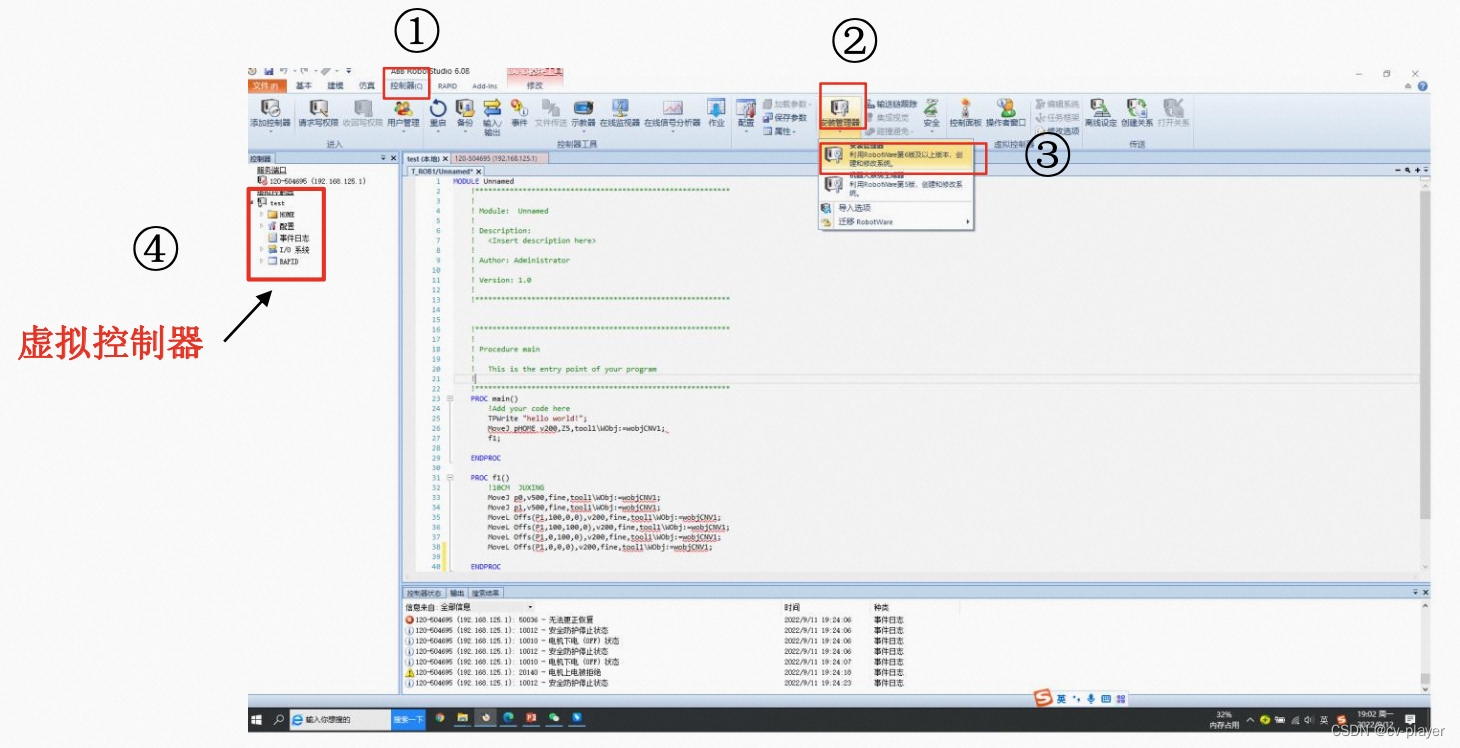
Task: Open the help question-mark icon
Action: (1422, 87)
